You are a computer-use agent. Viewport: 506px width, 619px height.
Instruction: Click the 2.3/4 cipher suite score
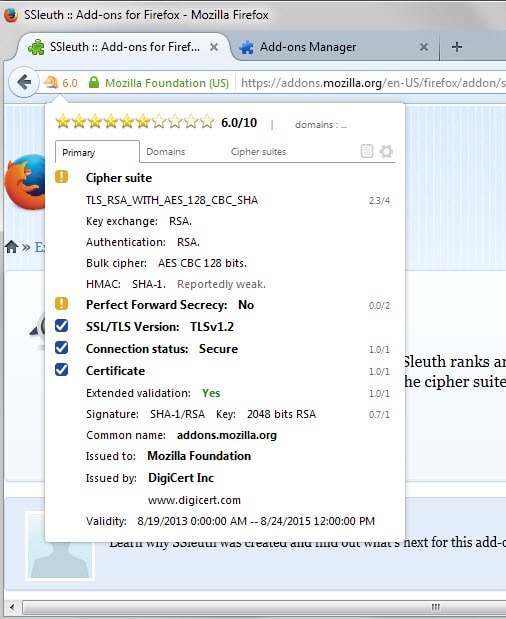(x=379, y=201)
